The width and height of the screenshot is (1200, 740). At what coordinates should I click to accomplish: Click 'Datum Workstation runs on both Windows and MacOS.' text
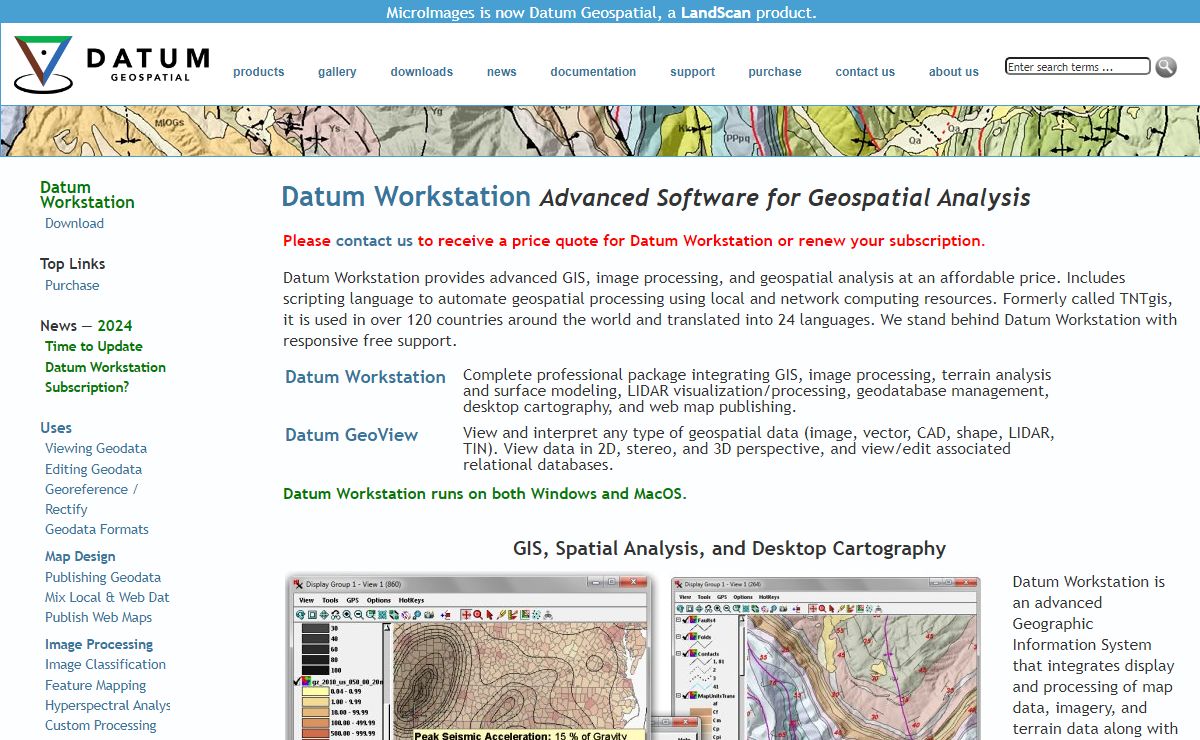coord(485,494)
